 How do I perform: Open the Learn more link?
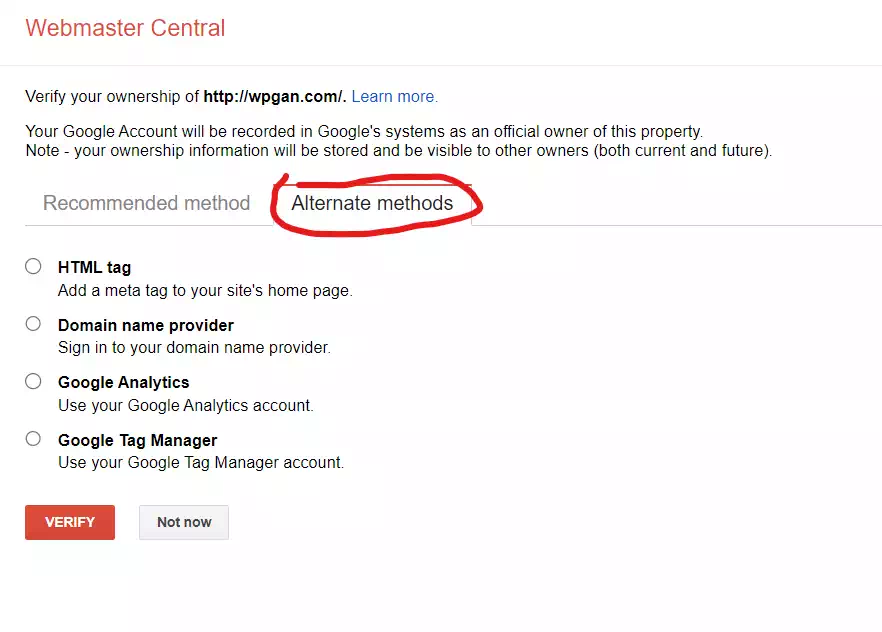point(394,97)
